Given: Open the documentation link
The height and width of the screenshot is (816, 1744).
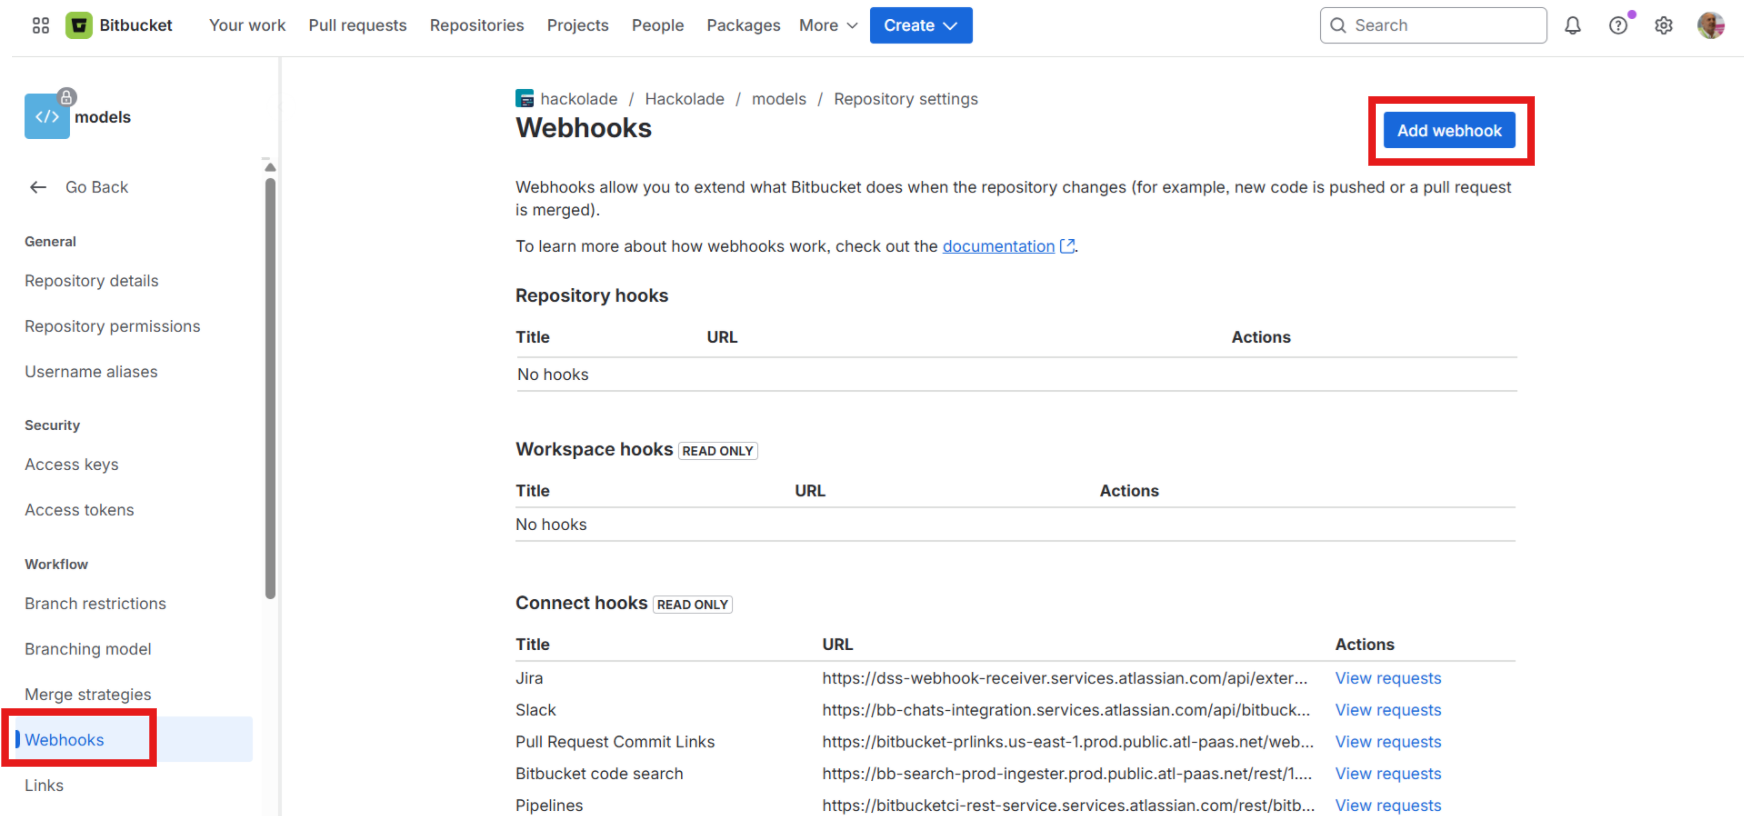Looking at the screenshot, I should 998,246.
